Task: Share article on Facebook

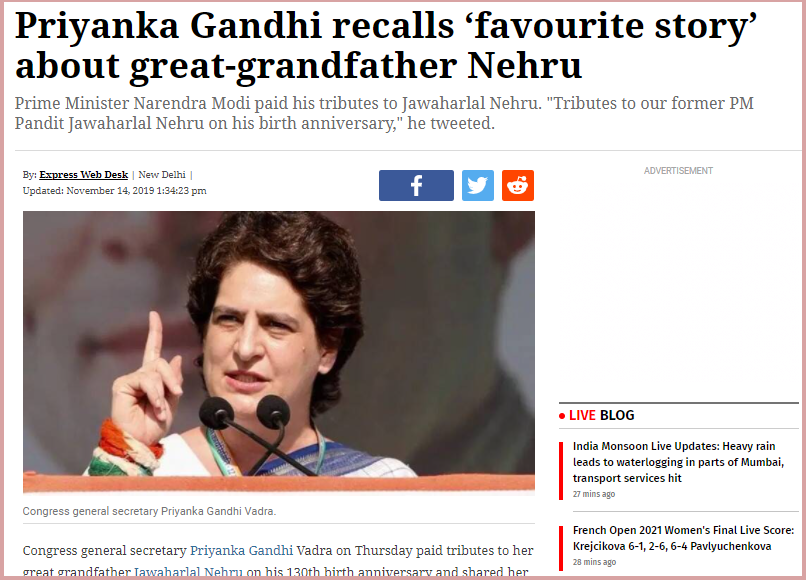Action: pos(416,185)
